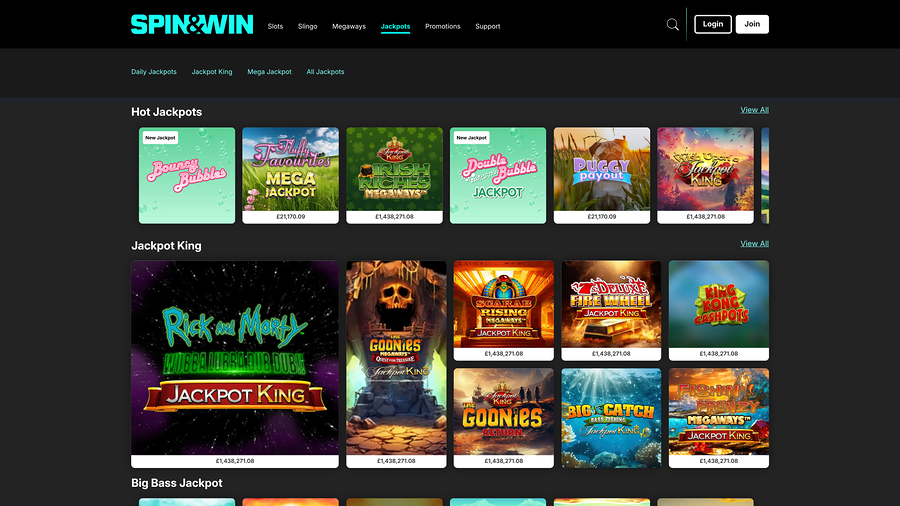
Task: Open the Slots menu
Action: (275, 26)
